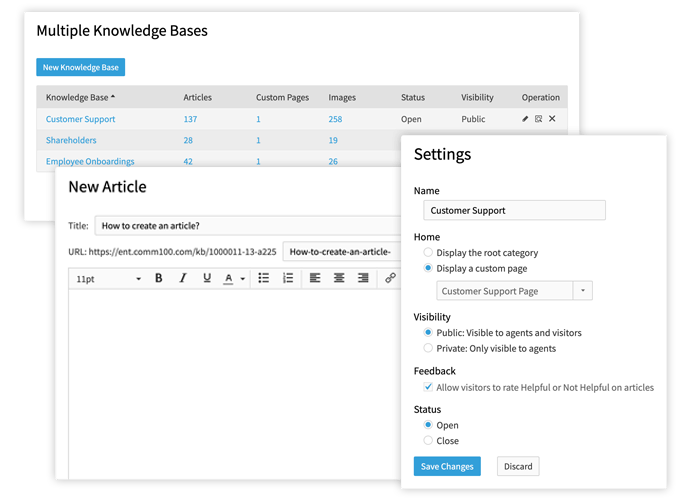Apply Underline formatting

207,278
